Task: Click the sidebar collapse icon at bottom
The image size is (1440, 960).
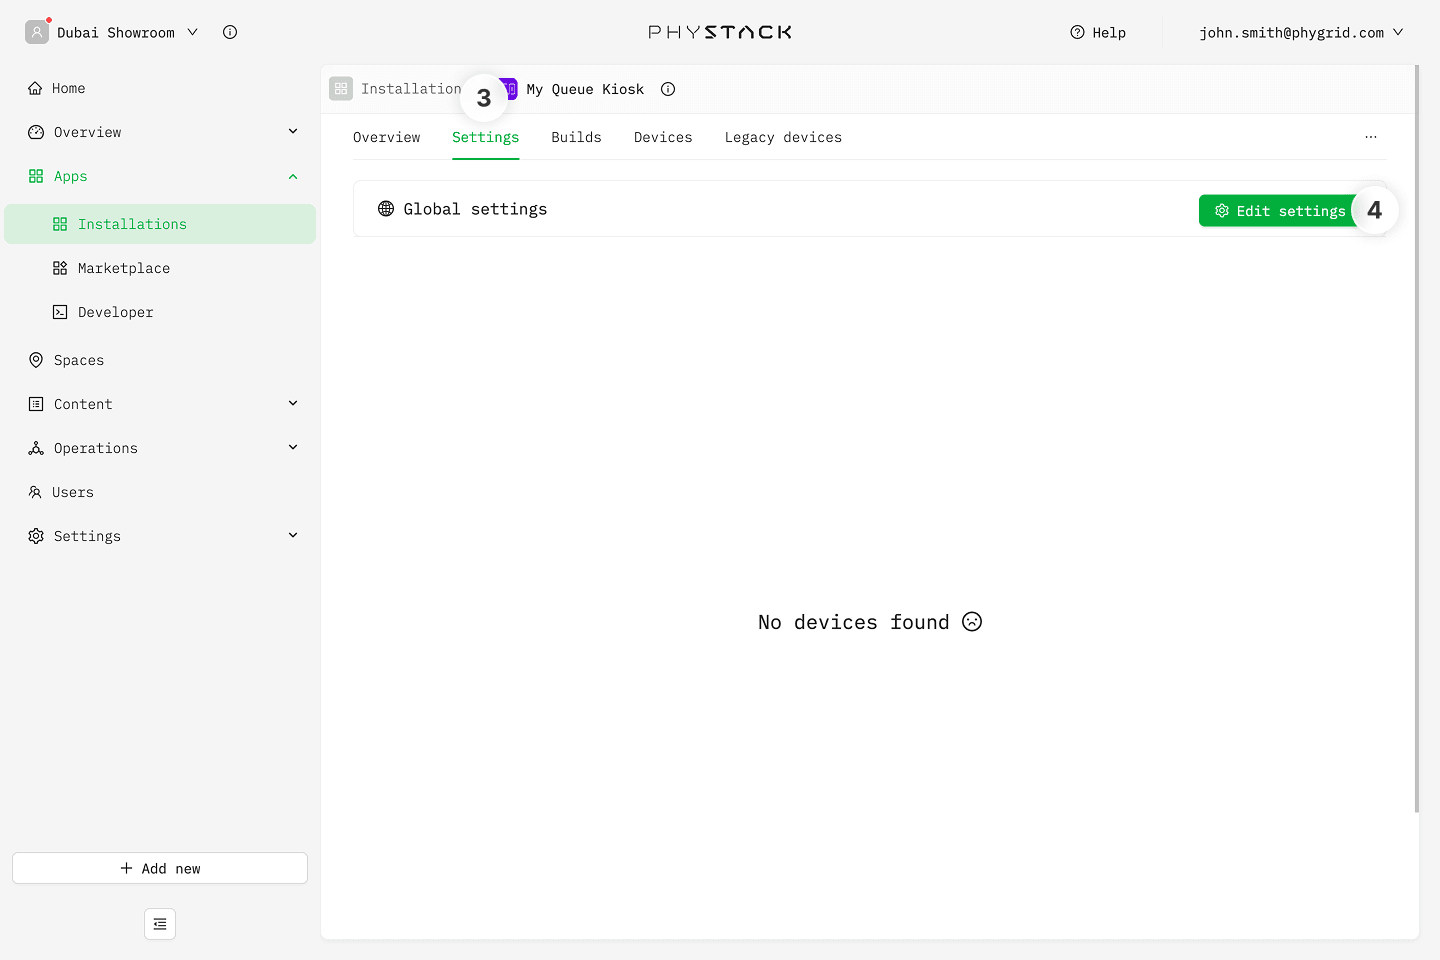Action: coord(160,924)
